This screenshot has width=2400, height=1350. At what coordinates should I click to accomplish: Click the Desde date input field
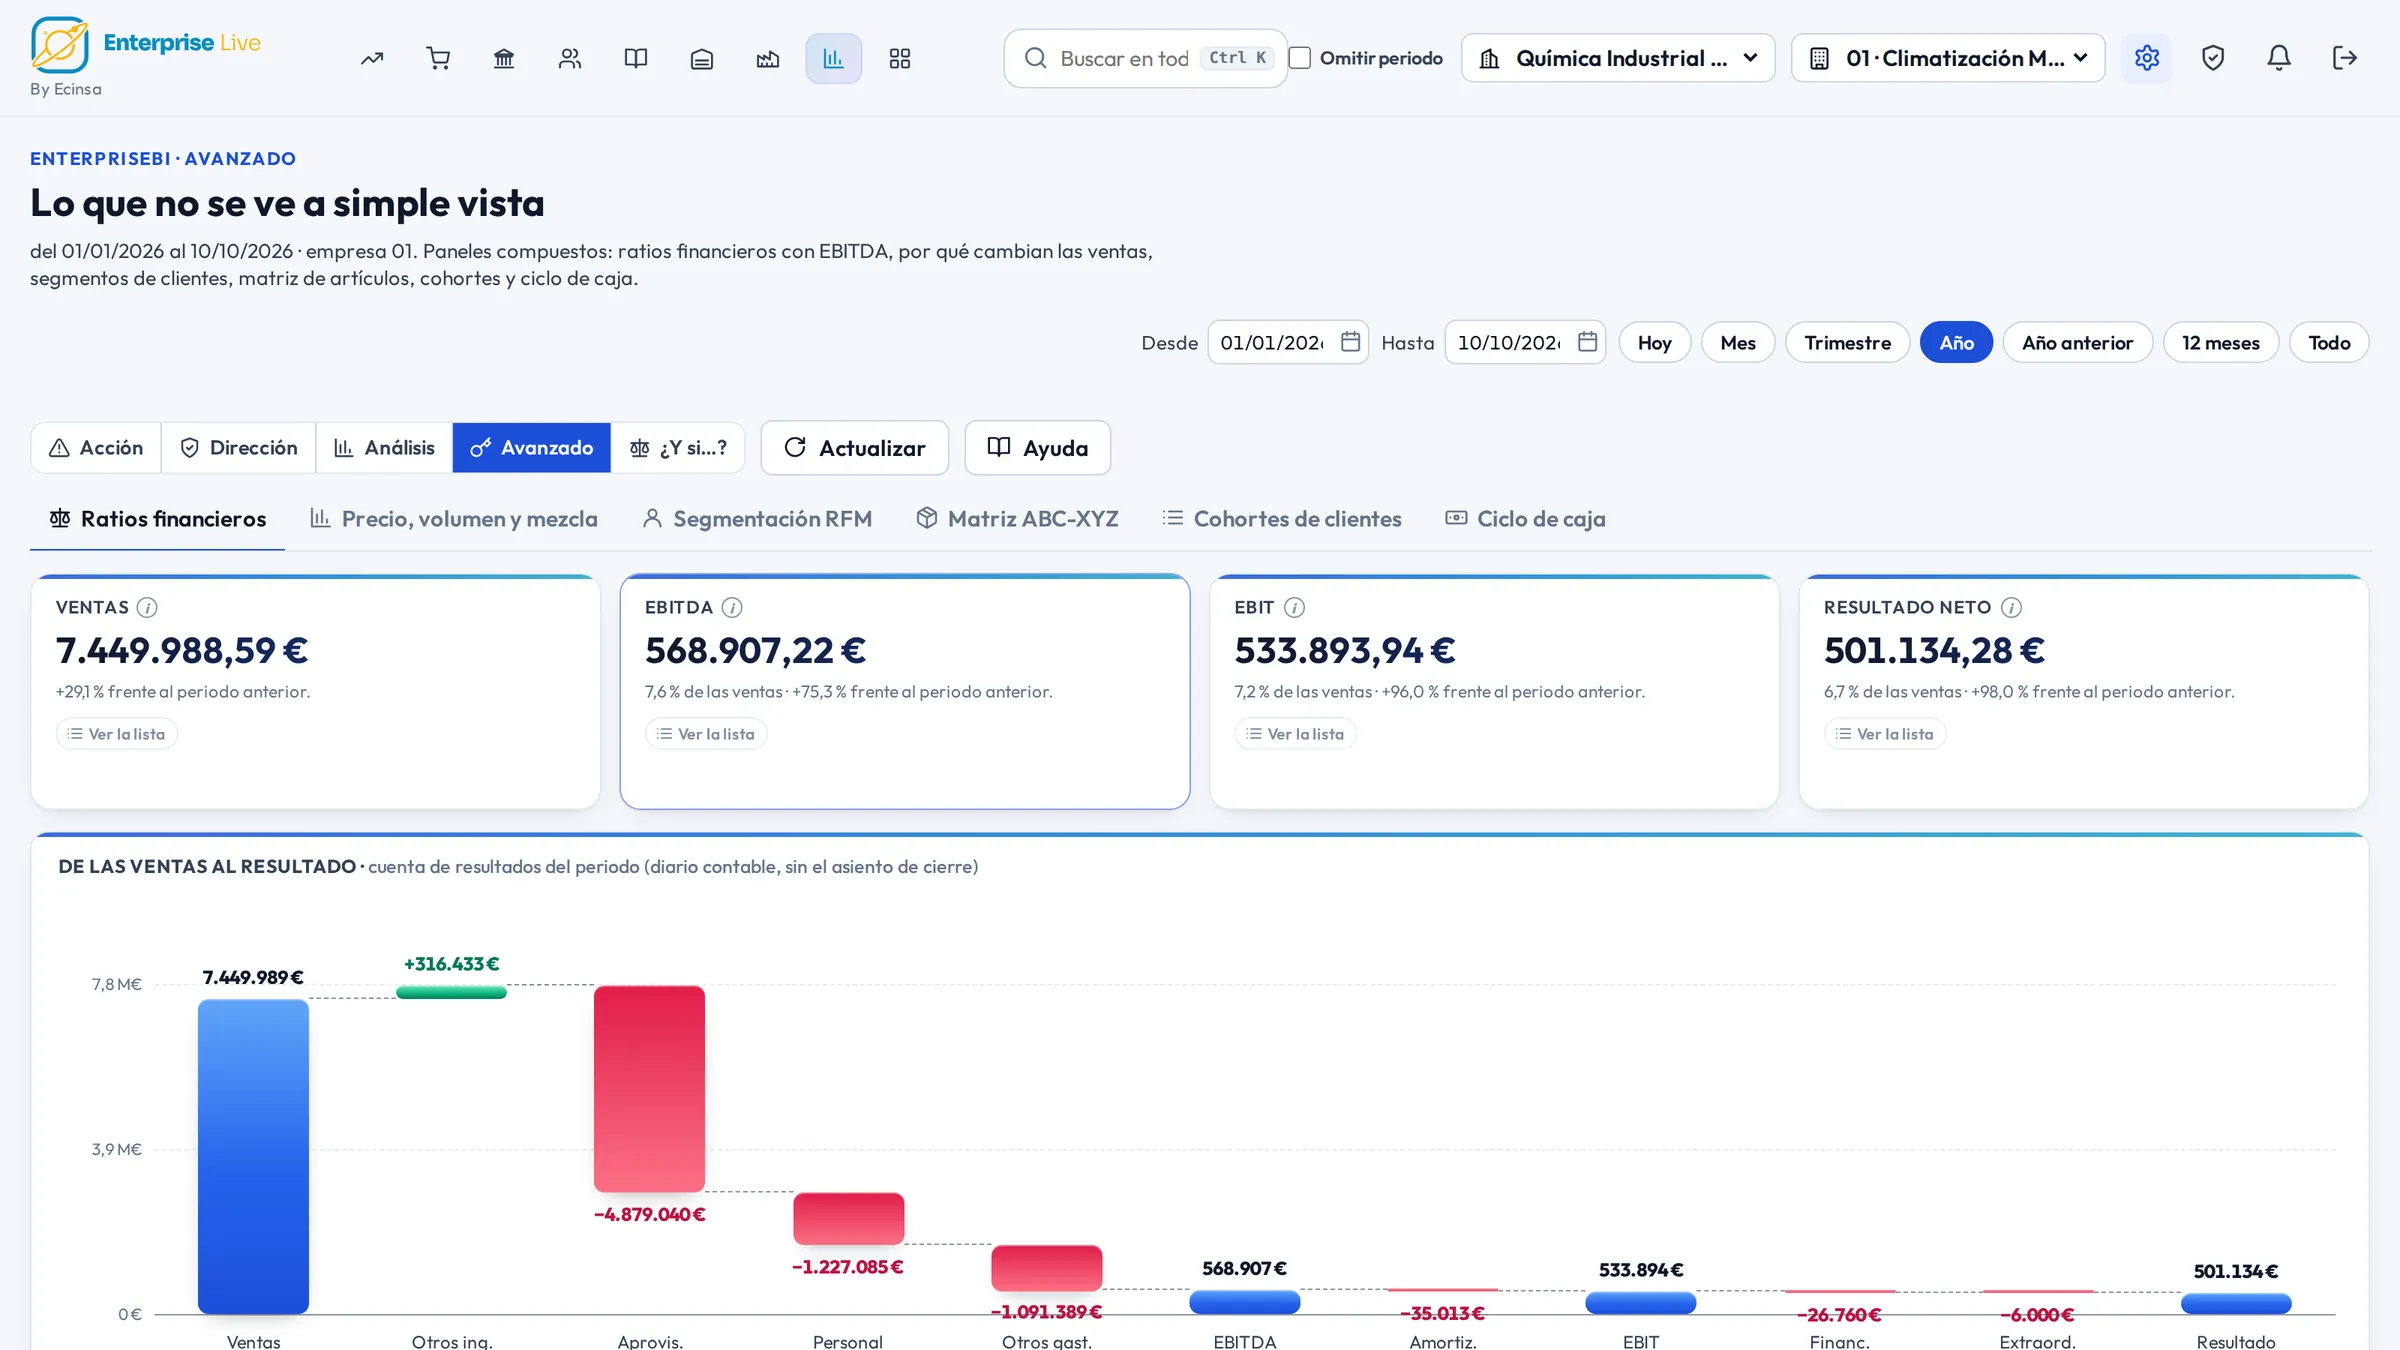coord(1288,342)
